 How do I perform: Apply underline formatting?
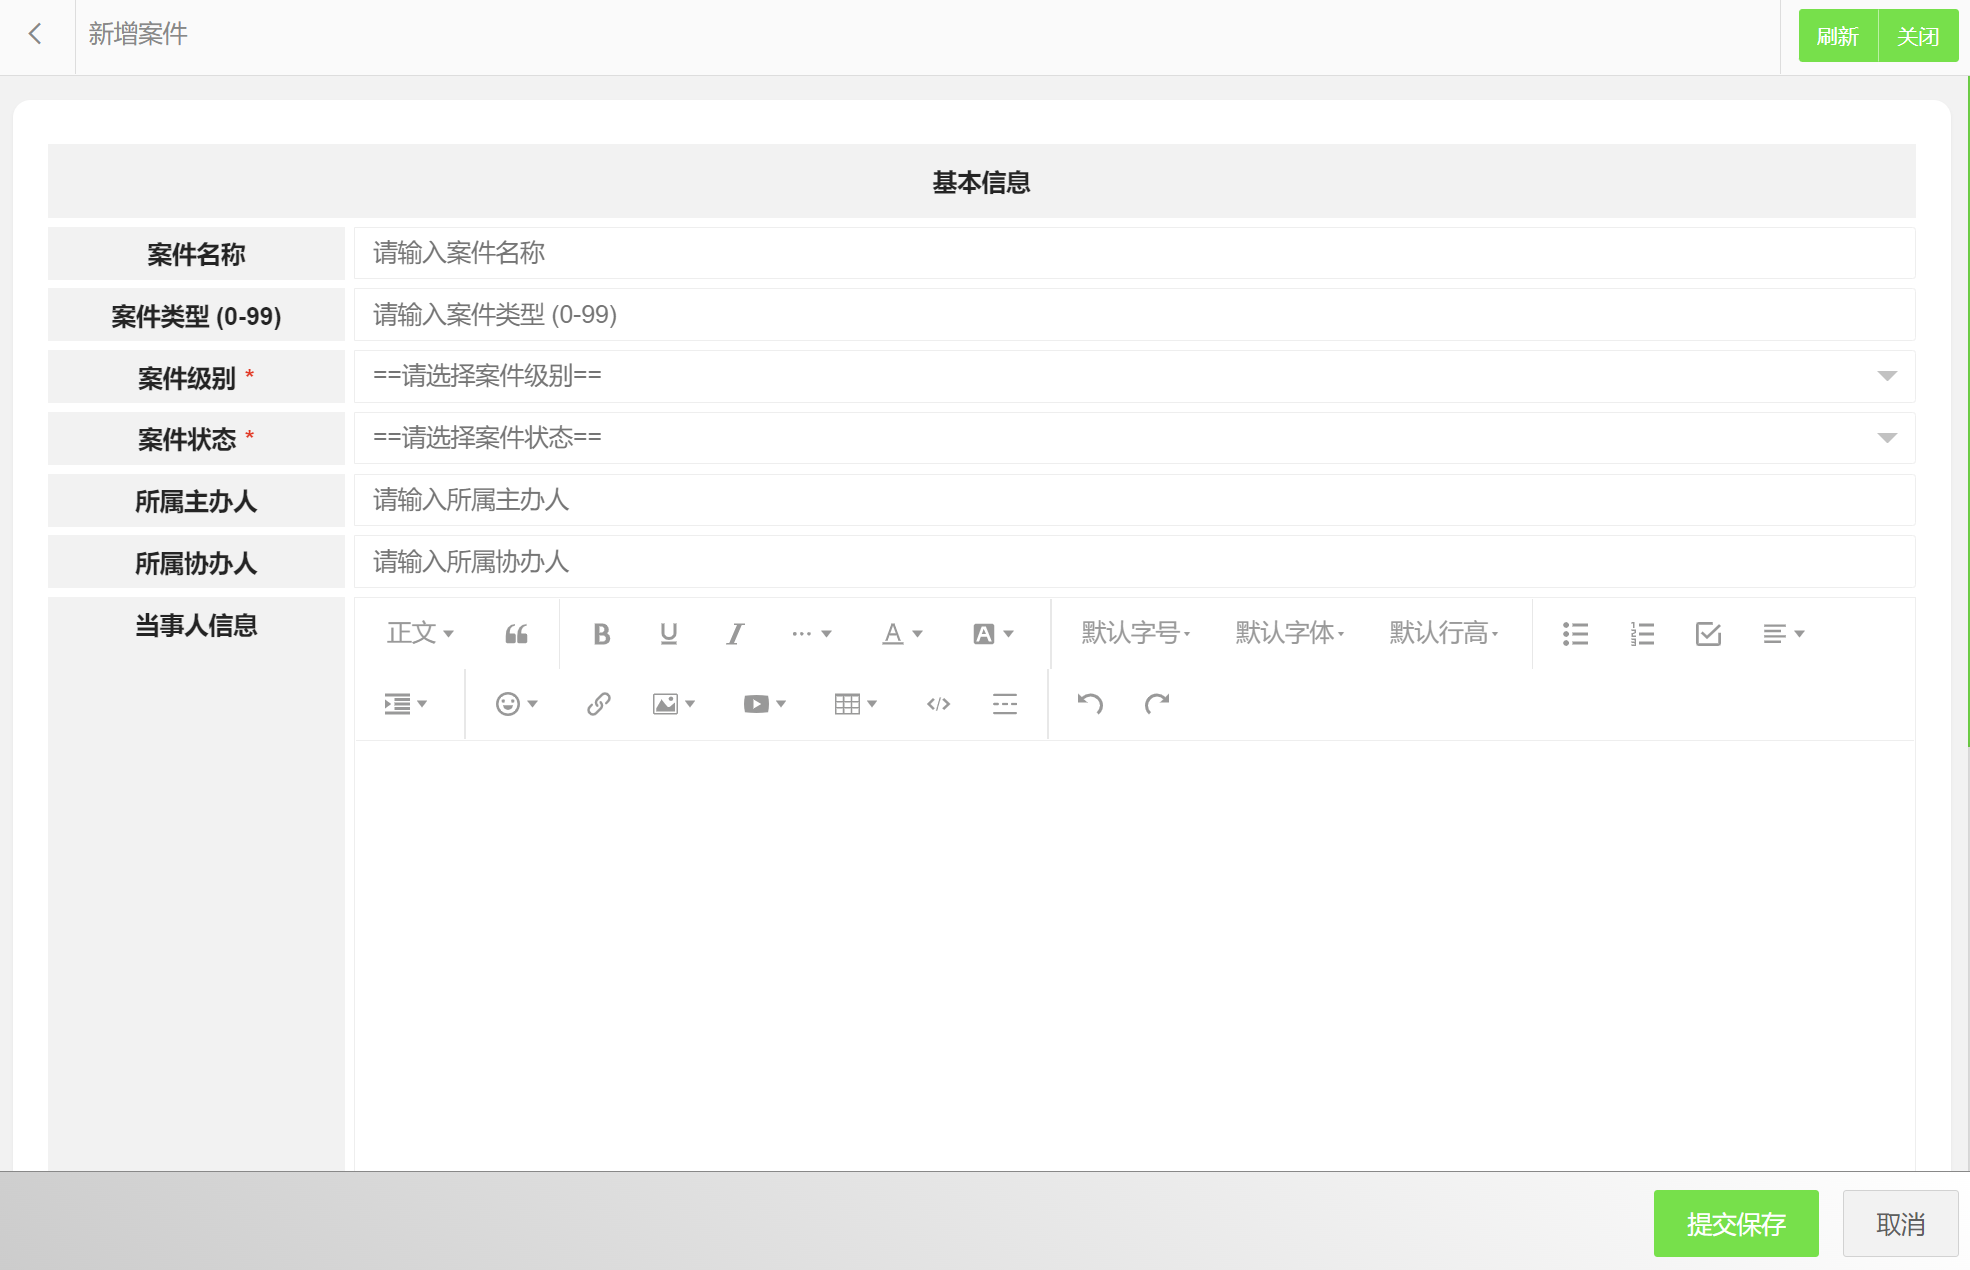coord(668,634)
